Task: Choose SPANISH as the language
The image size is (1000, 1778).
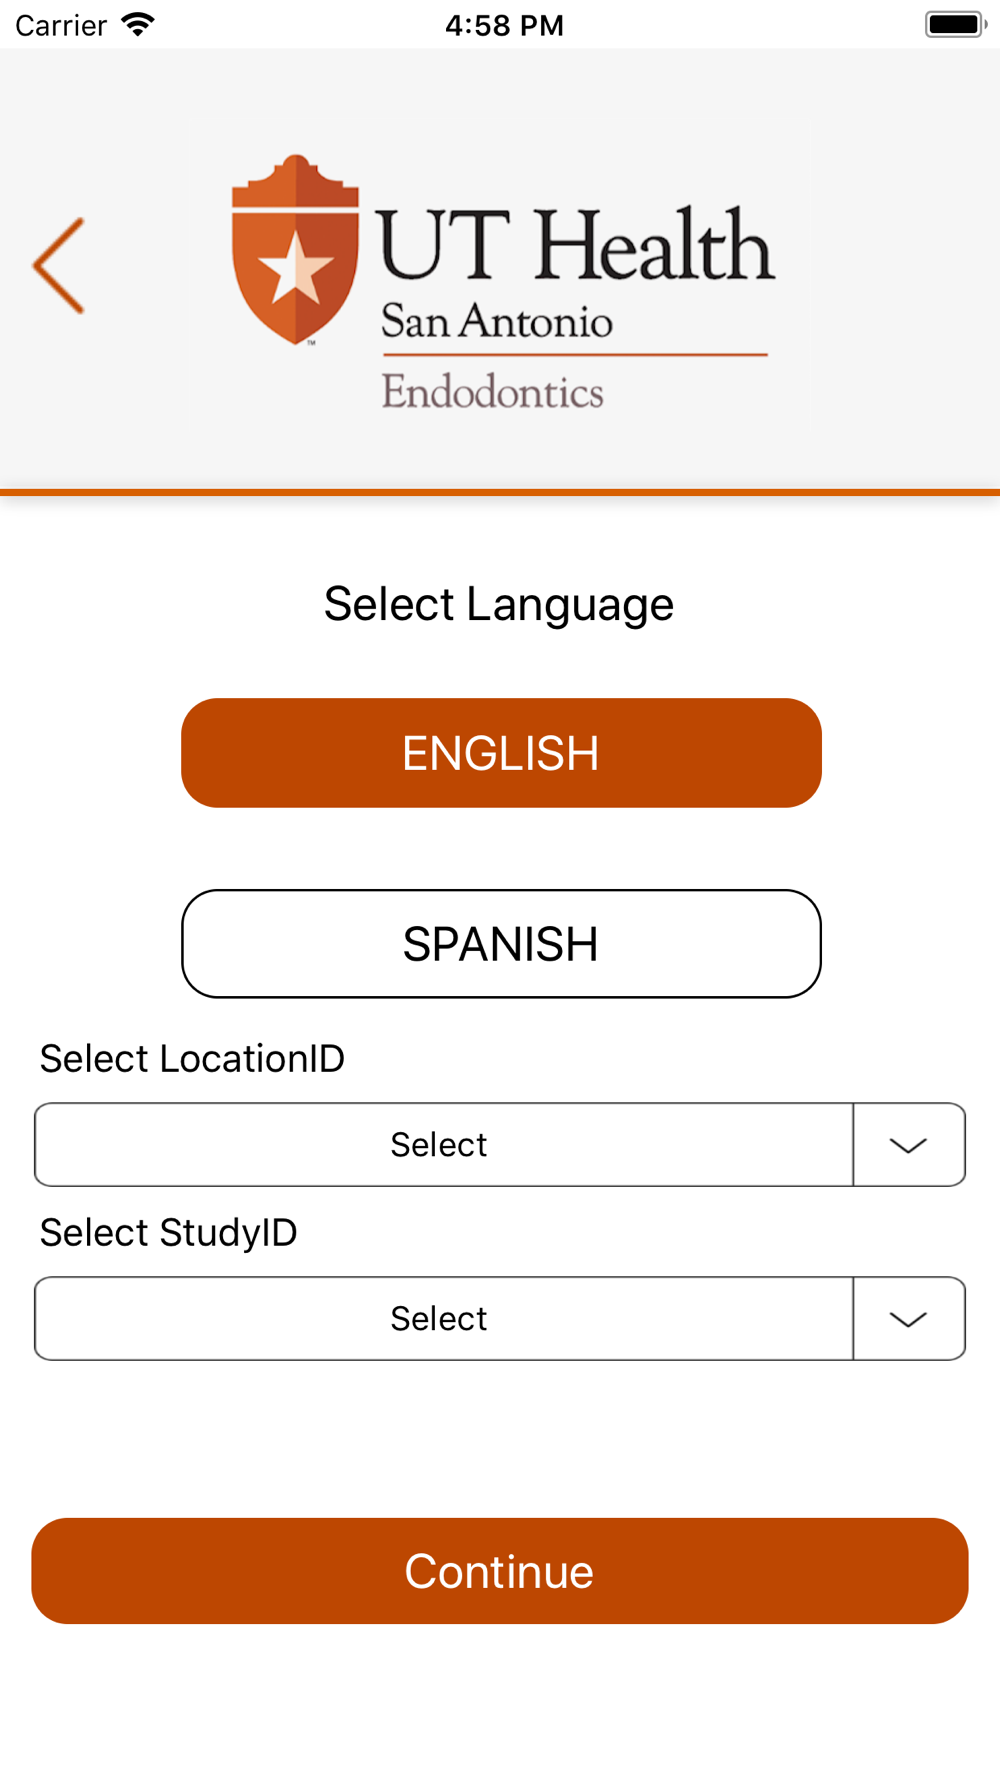Action: (x=501, y=944)
